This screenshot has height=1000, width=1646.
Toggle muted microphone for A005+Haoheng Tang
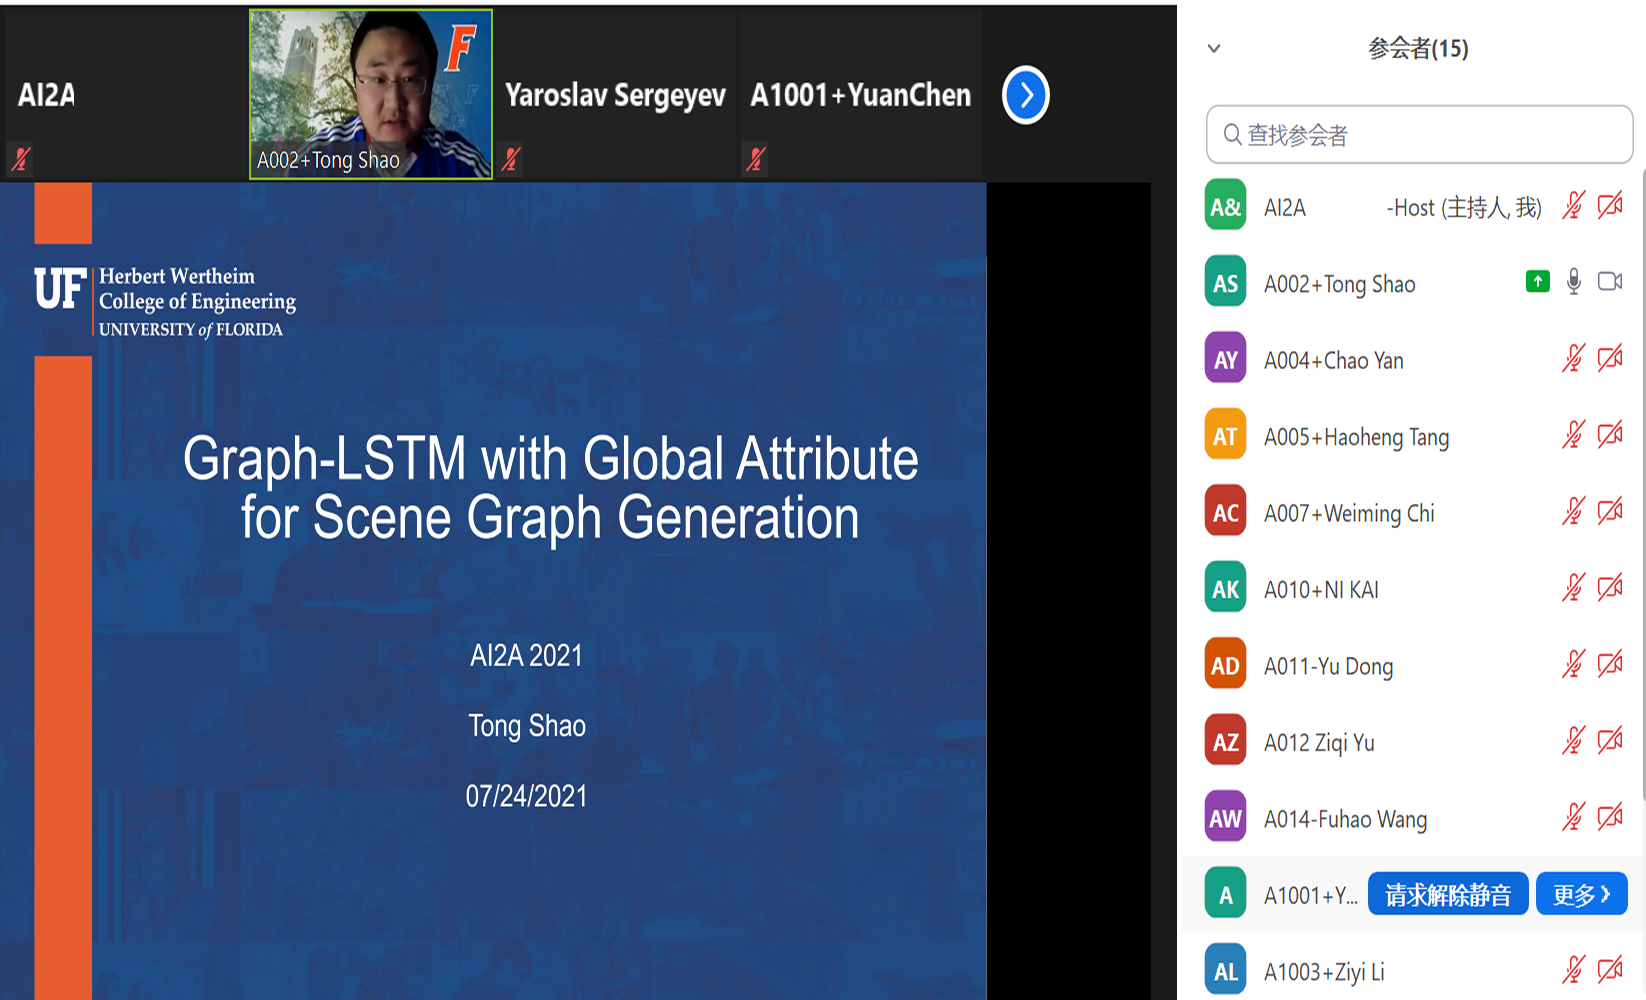(x=1573, y=435)
